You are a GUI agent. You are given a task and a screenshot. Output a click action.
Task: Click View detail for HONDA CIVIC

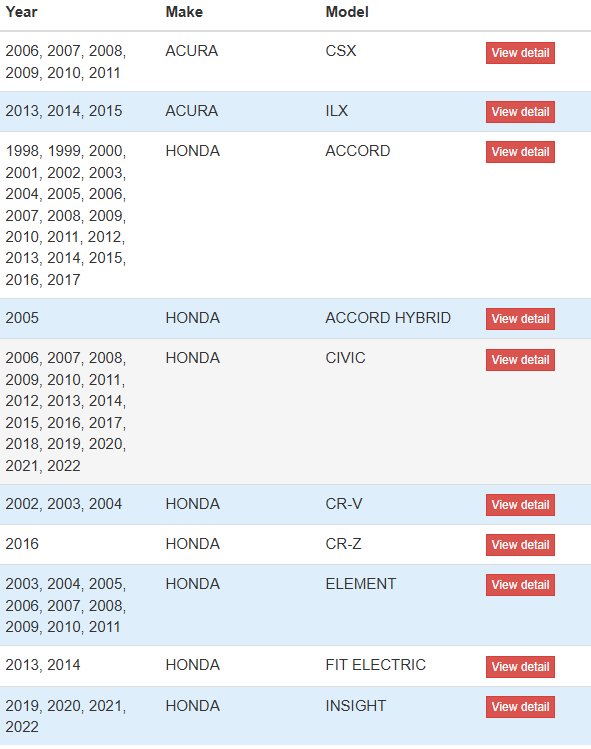(520, 360)
